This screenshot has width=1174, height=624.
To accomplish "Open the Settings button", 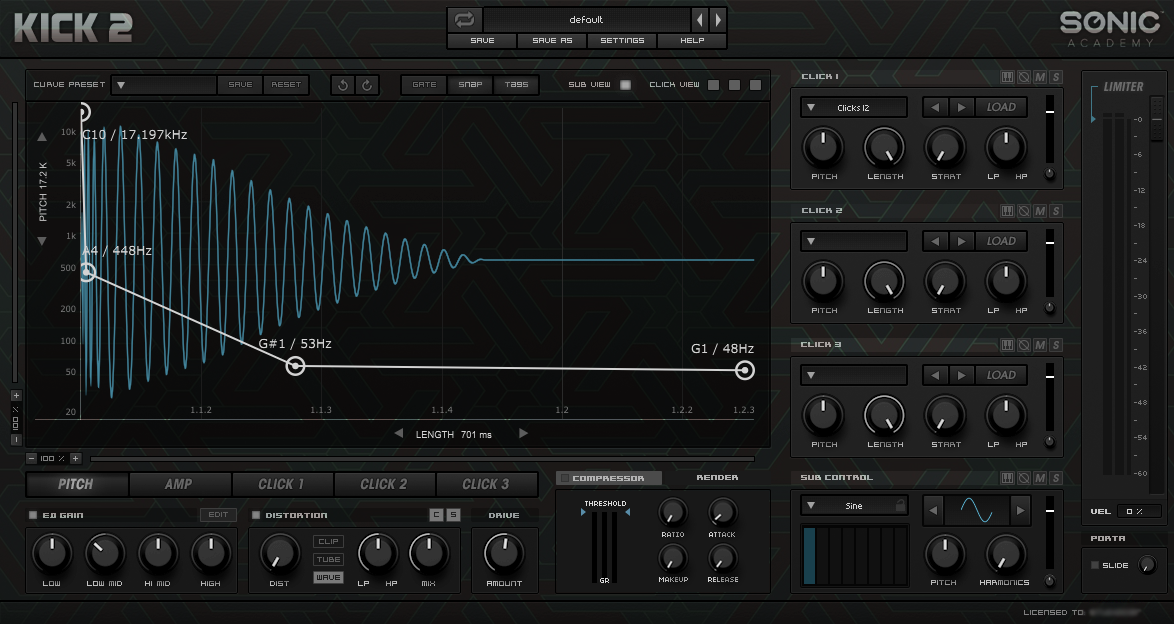I will tap(621, 40).
